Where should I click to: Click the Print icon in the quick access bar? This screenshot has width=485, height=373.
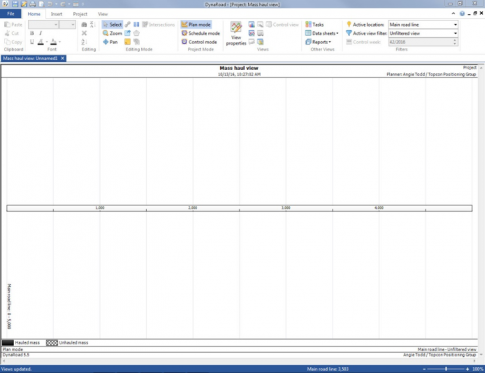coord(32,4)
